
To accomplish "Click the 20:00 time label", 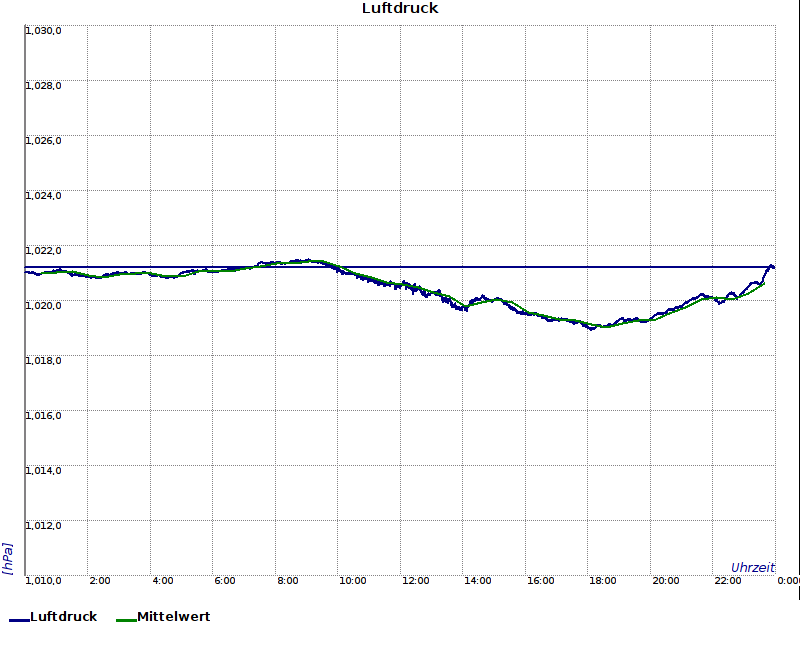I will click(x=666, y=581).
